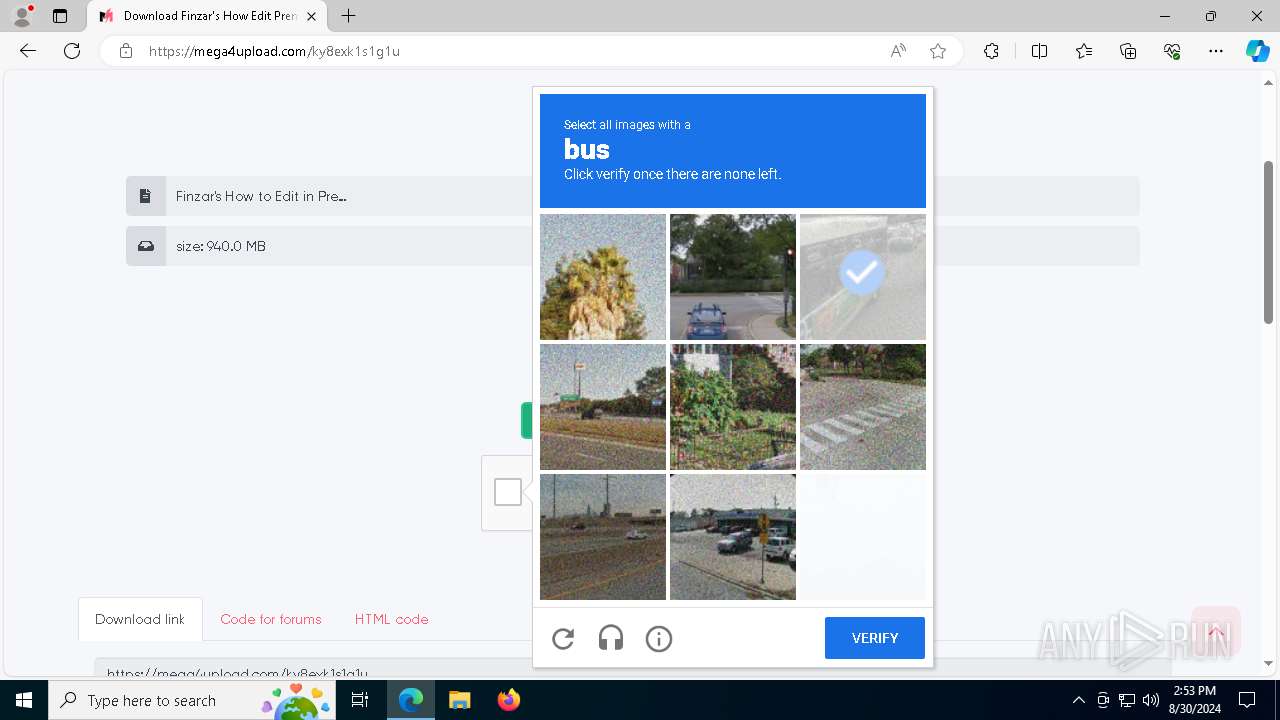
Task: Select the crosswalk stripes captcha tile
Action: click(863, 407)
